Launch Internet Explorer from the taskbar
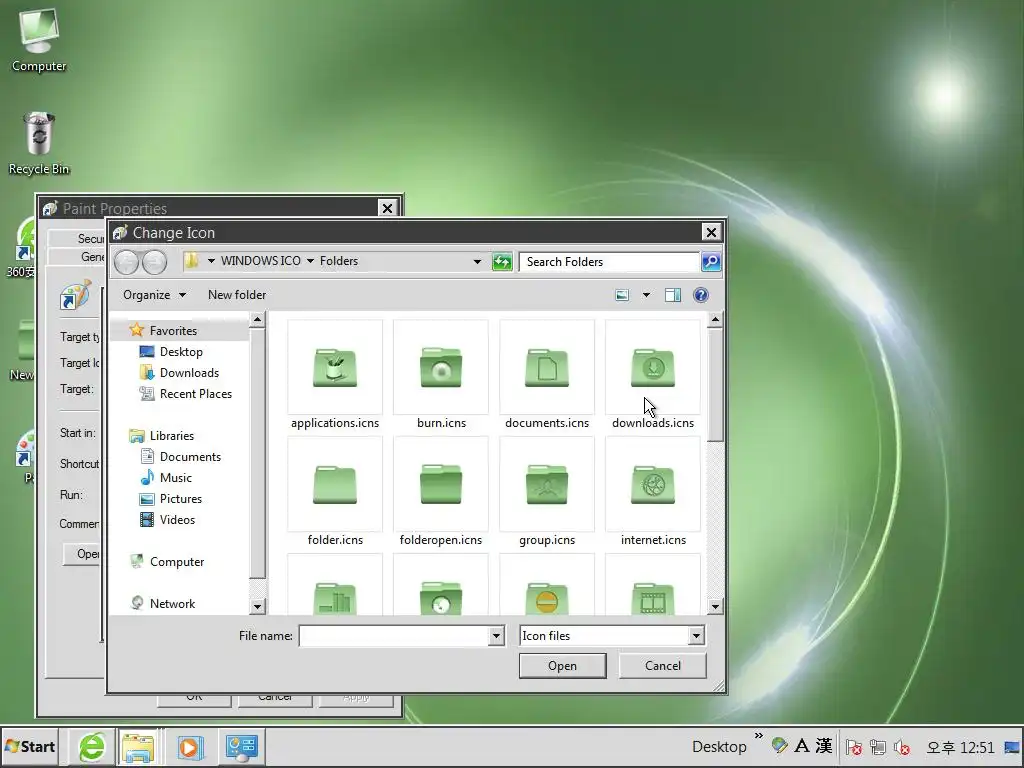The height and width of the screenshot is (768, 1024). click(92, 746)
